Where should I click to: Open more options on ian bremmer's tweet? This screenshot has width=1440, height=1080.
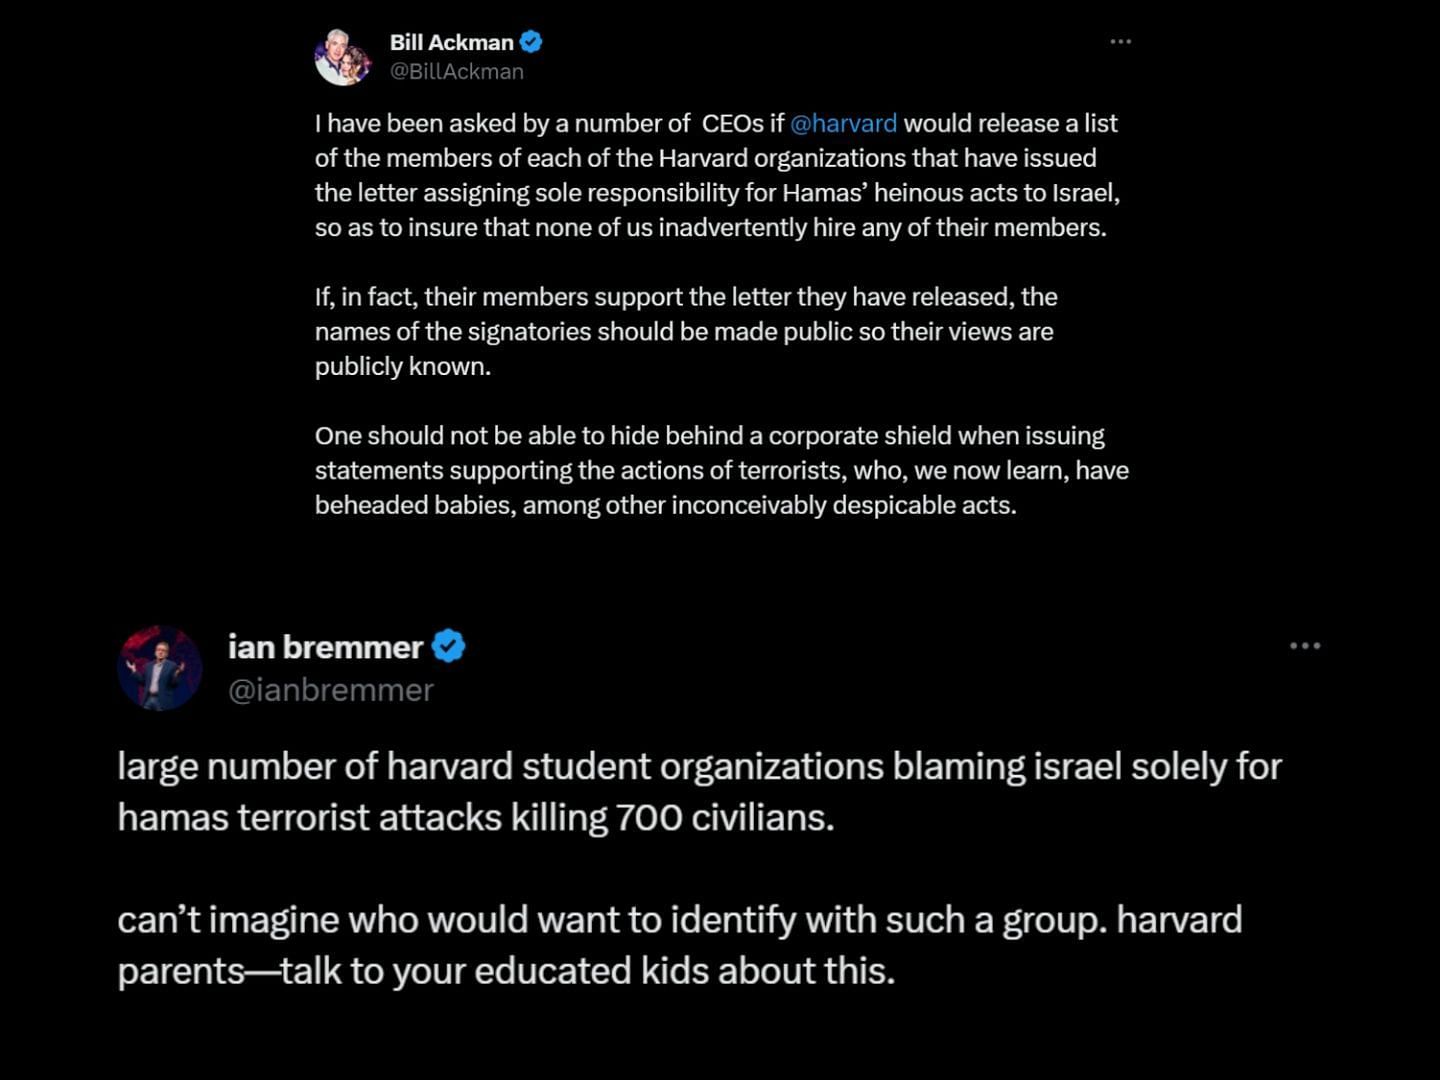point(1305,646)
